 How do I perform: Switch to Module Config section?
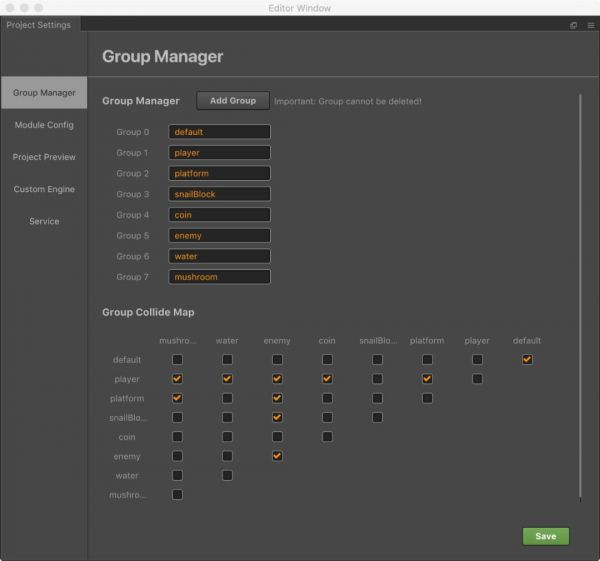tap(44, 125)
